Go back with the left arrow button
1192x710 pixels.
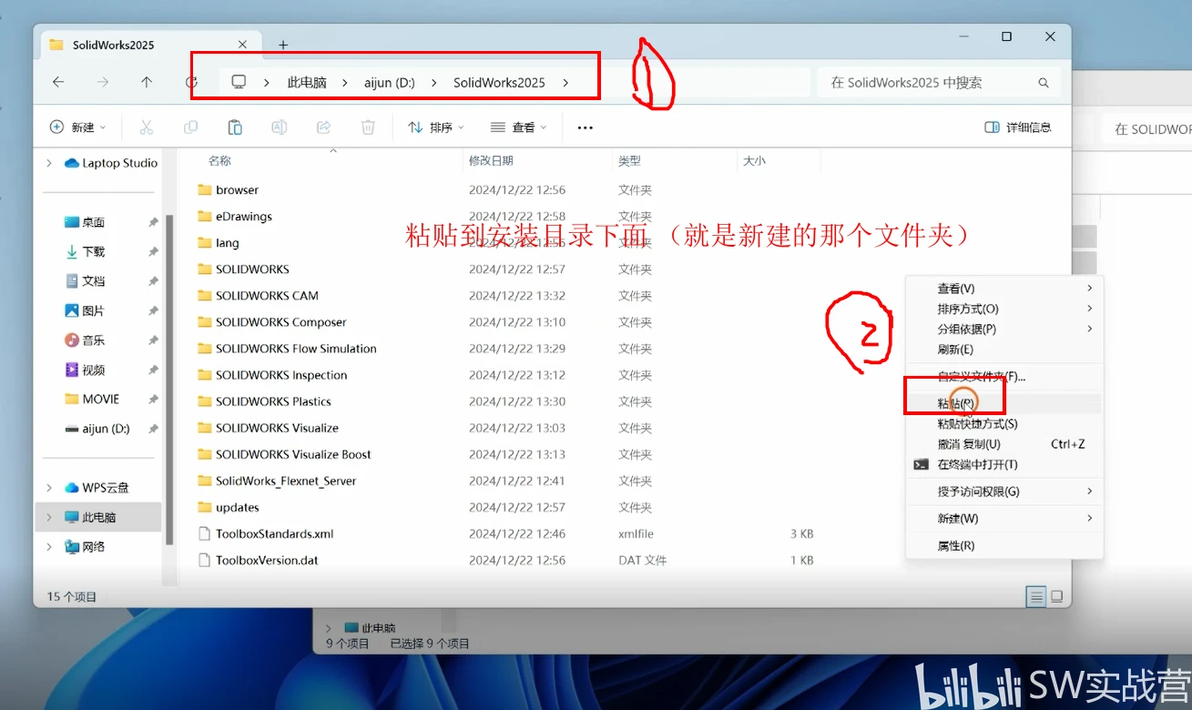[x=59, y=82]
